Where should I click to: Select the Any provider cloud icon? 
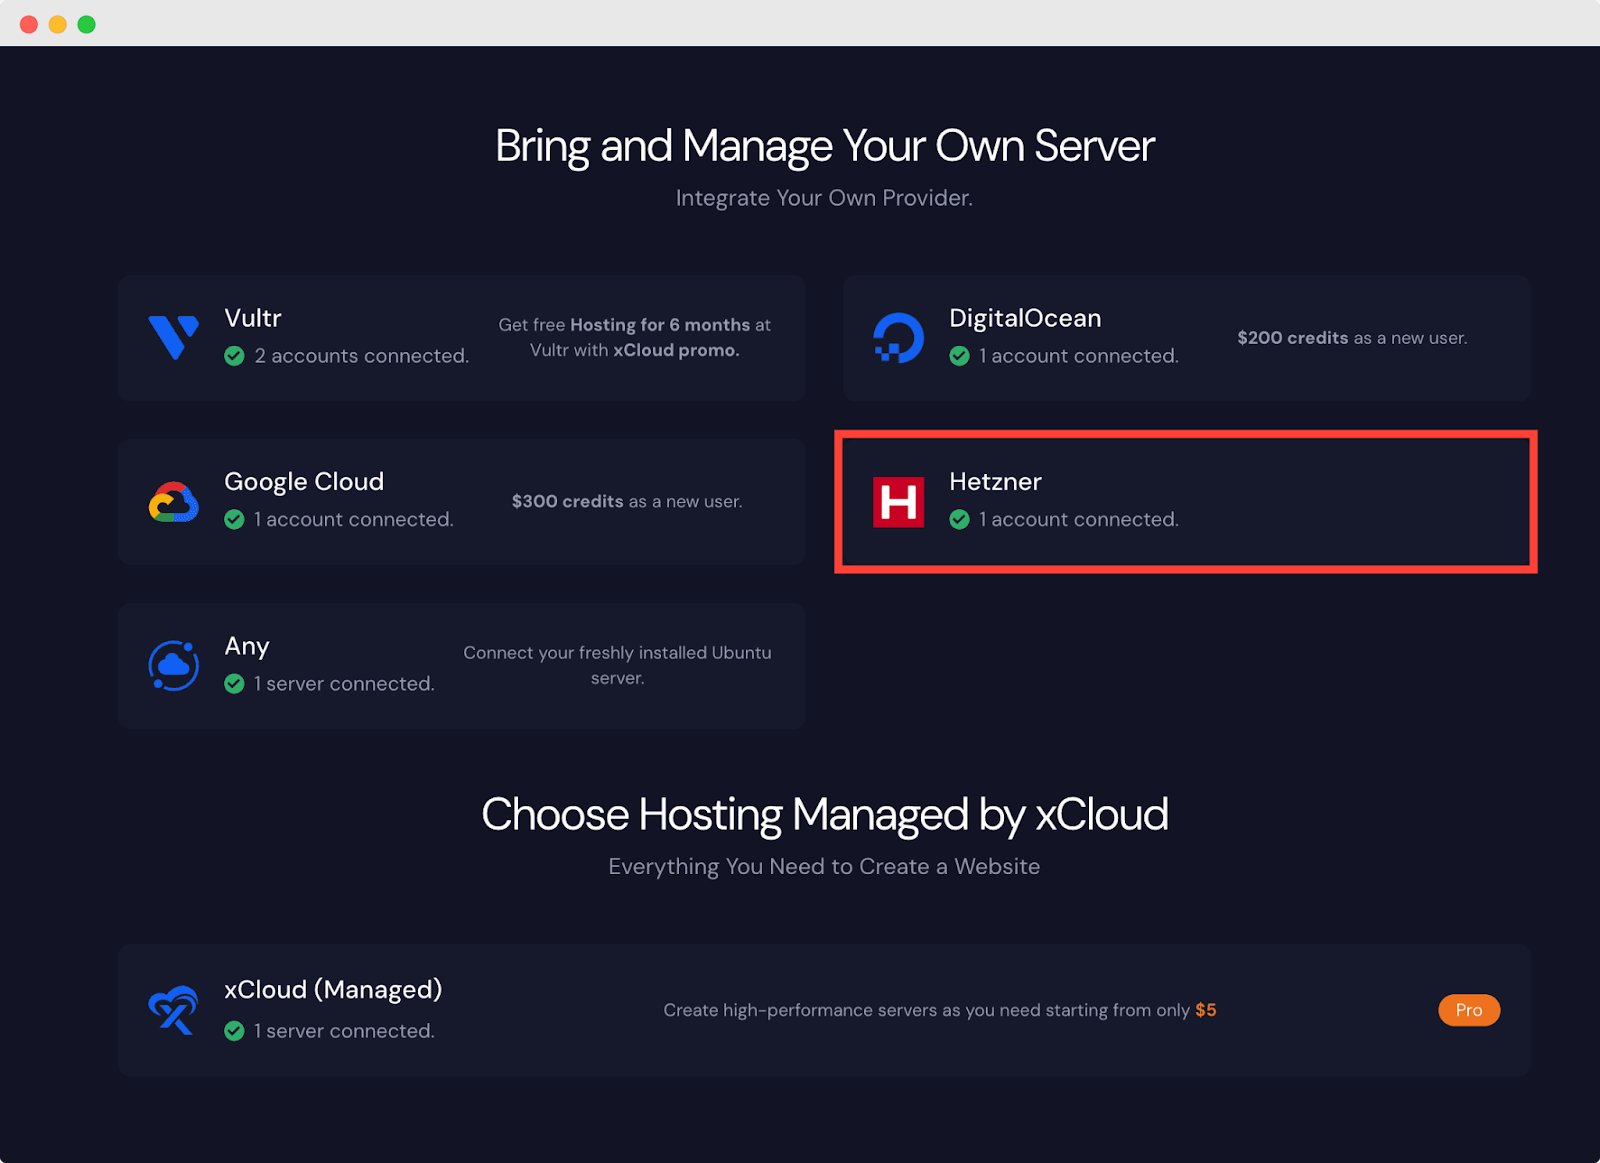173,665
